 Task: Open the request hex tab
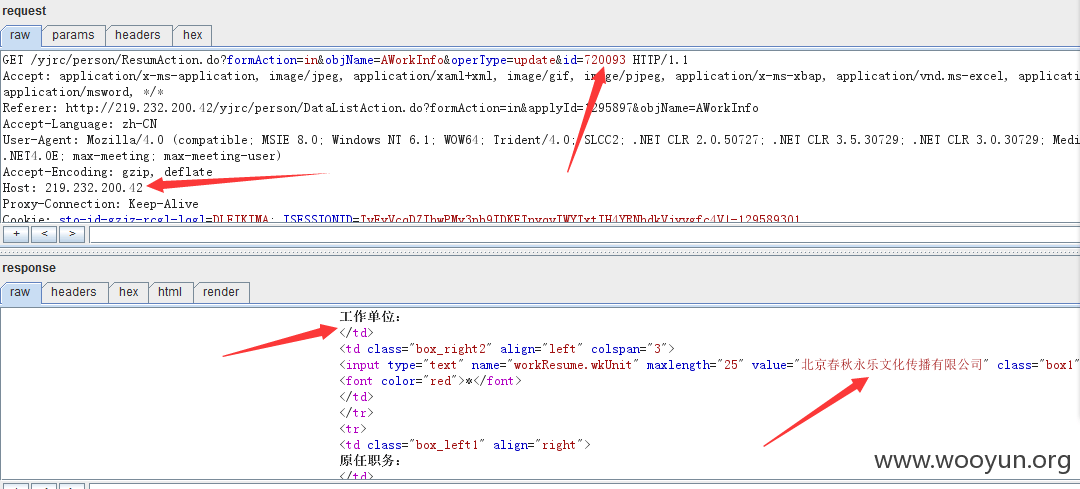[193, 35]
